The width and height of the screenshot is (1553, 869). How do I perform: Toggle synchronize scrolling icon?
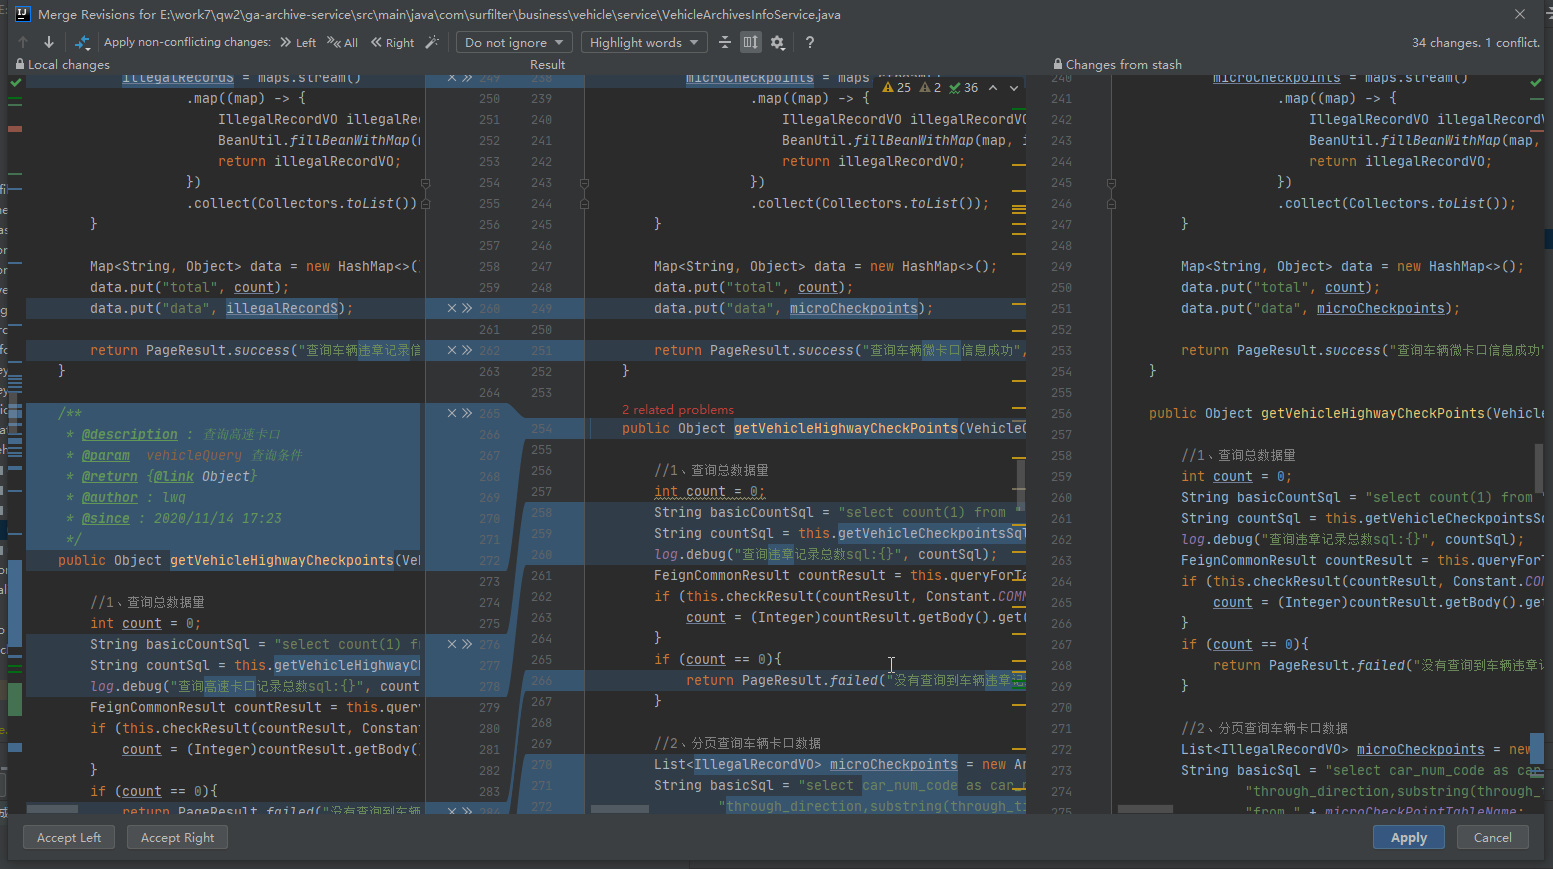751,42
